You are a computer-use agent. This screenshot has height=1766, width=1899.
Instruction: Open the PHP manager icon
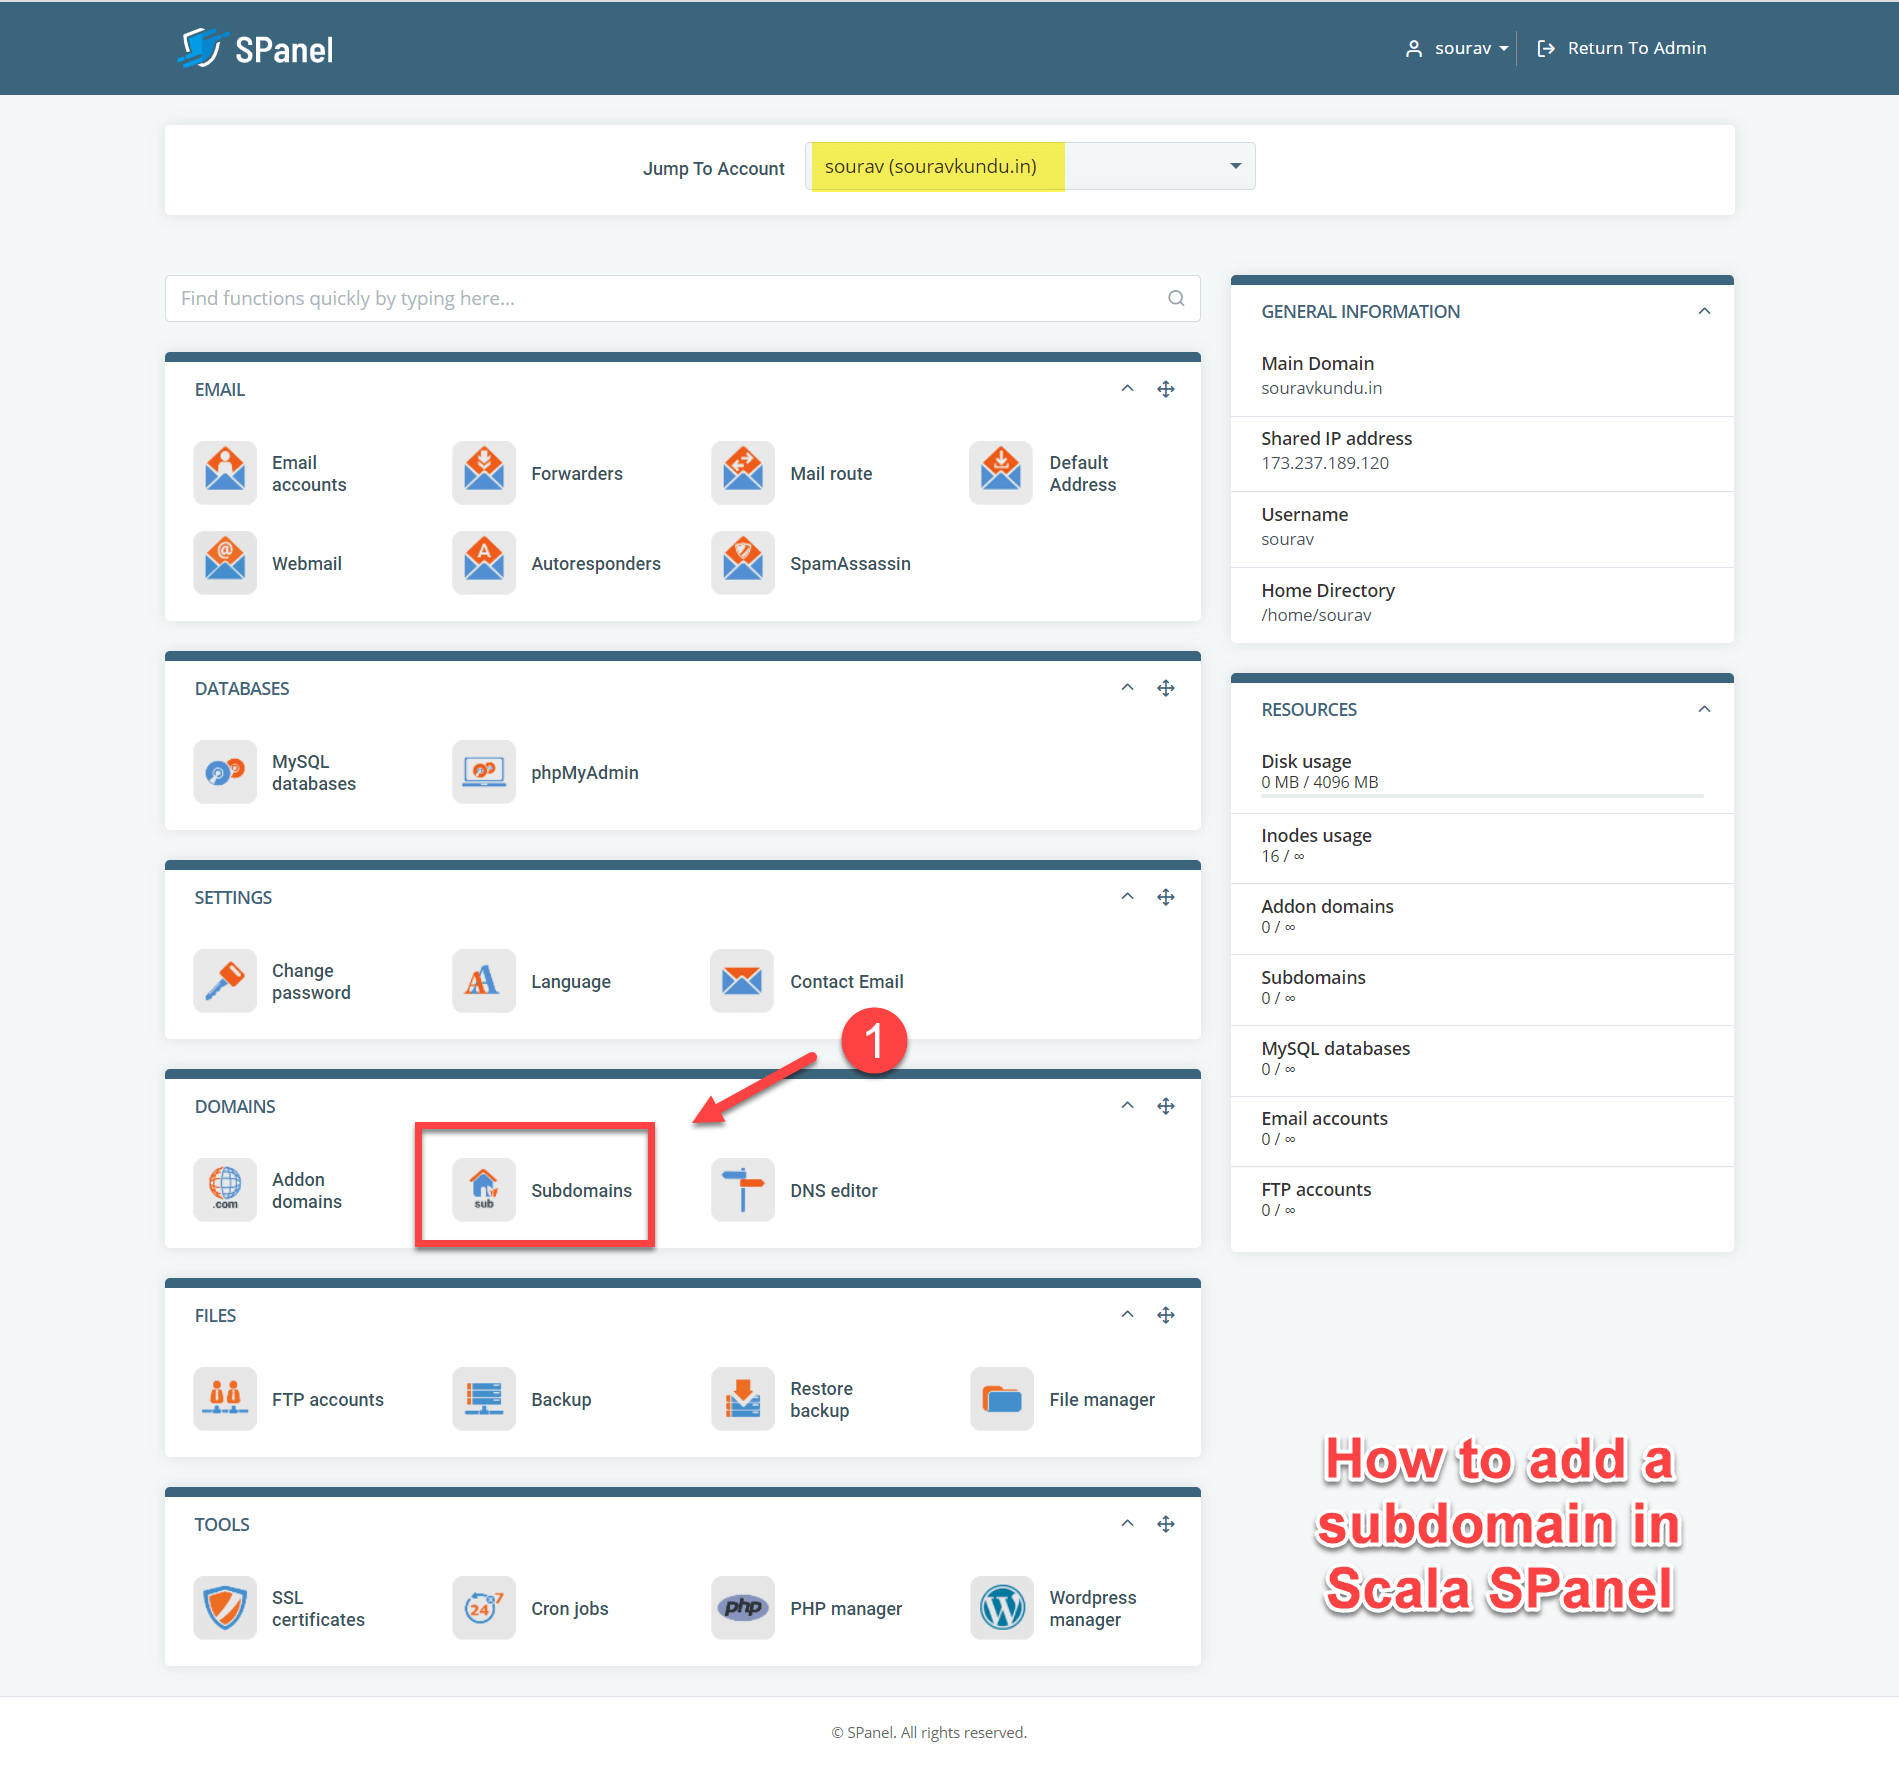743,1608
